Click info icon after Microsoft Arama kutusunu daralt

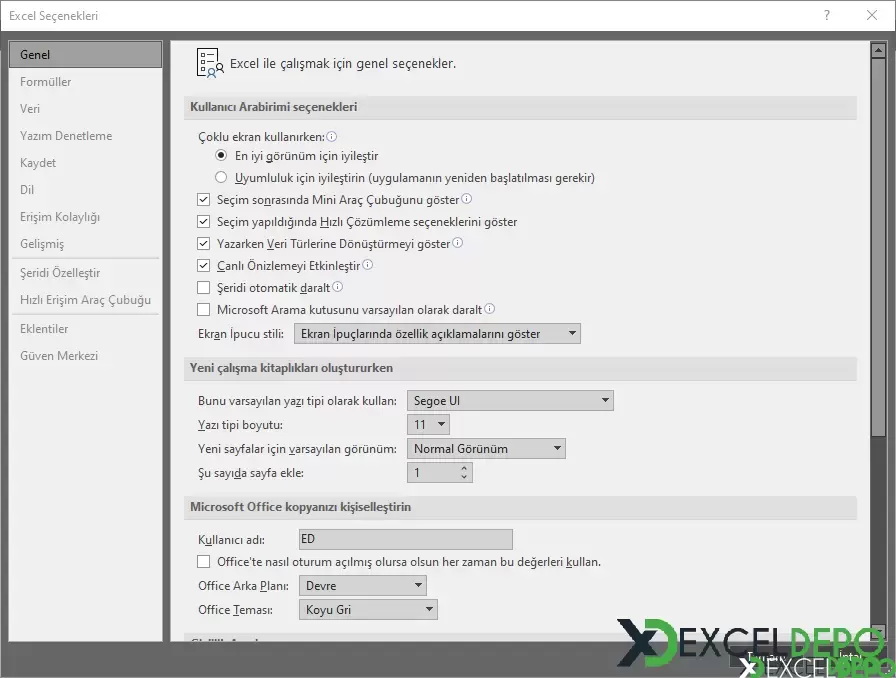point(489,309)
